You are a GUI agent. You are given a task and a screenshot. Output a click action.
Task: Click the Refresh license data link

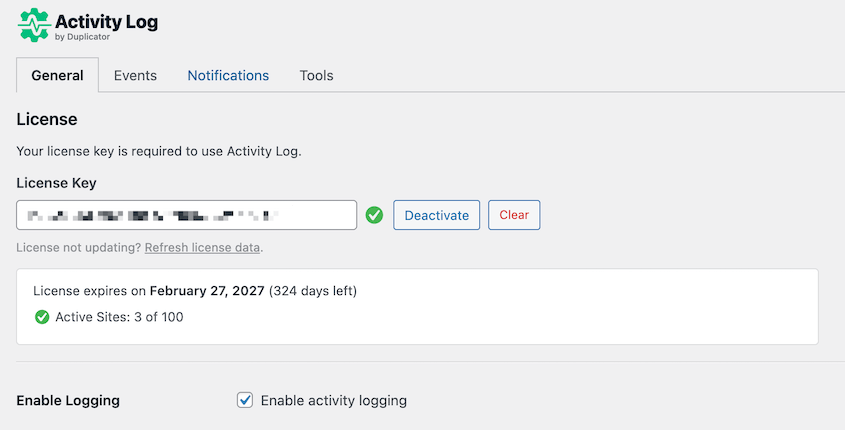pyautogui.click(x=203, y=247)
